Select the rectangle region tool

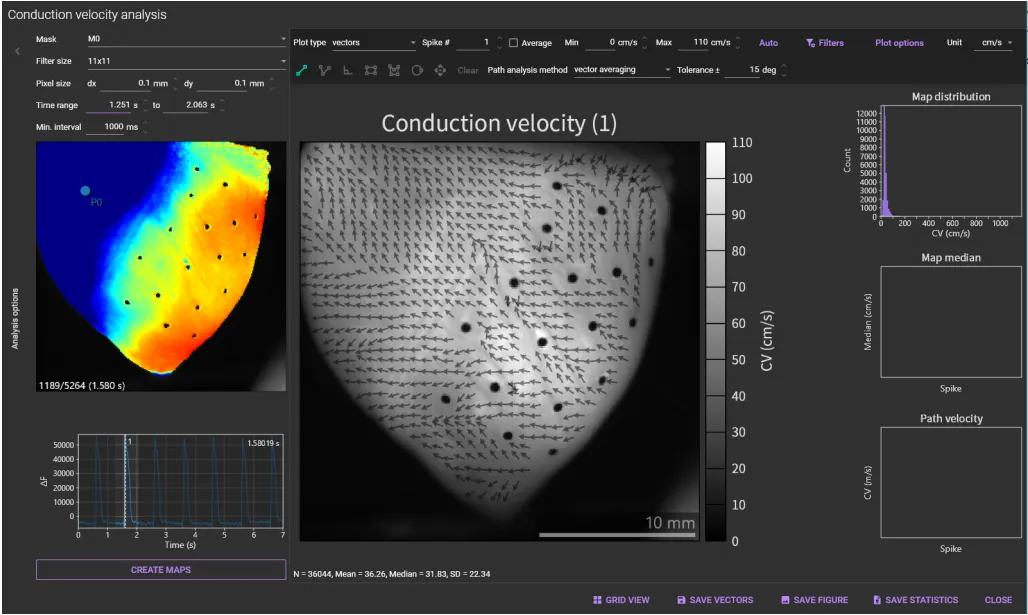(371, 71)
